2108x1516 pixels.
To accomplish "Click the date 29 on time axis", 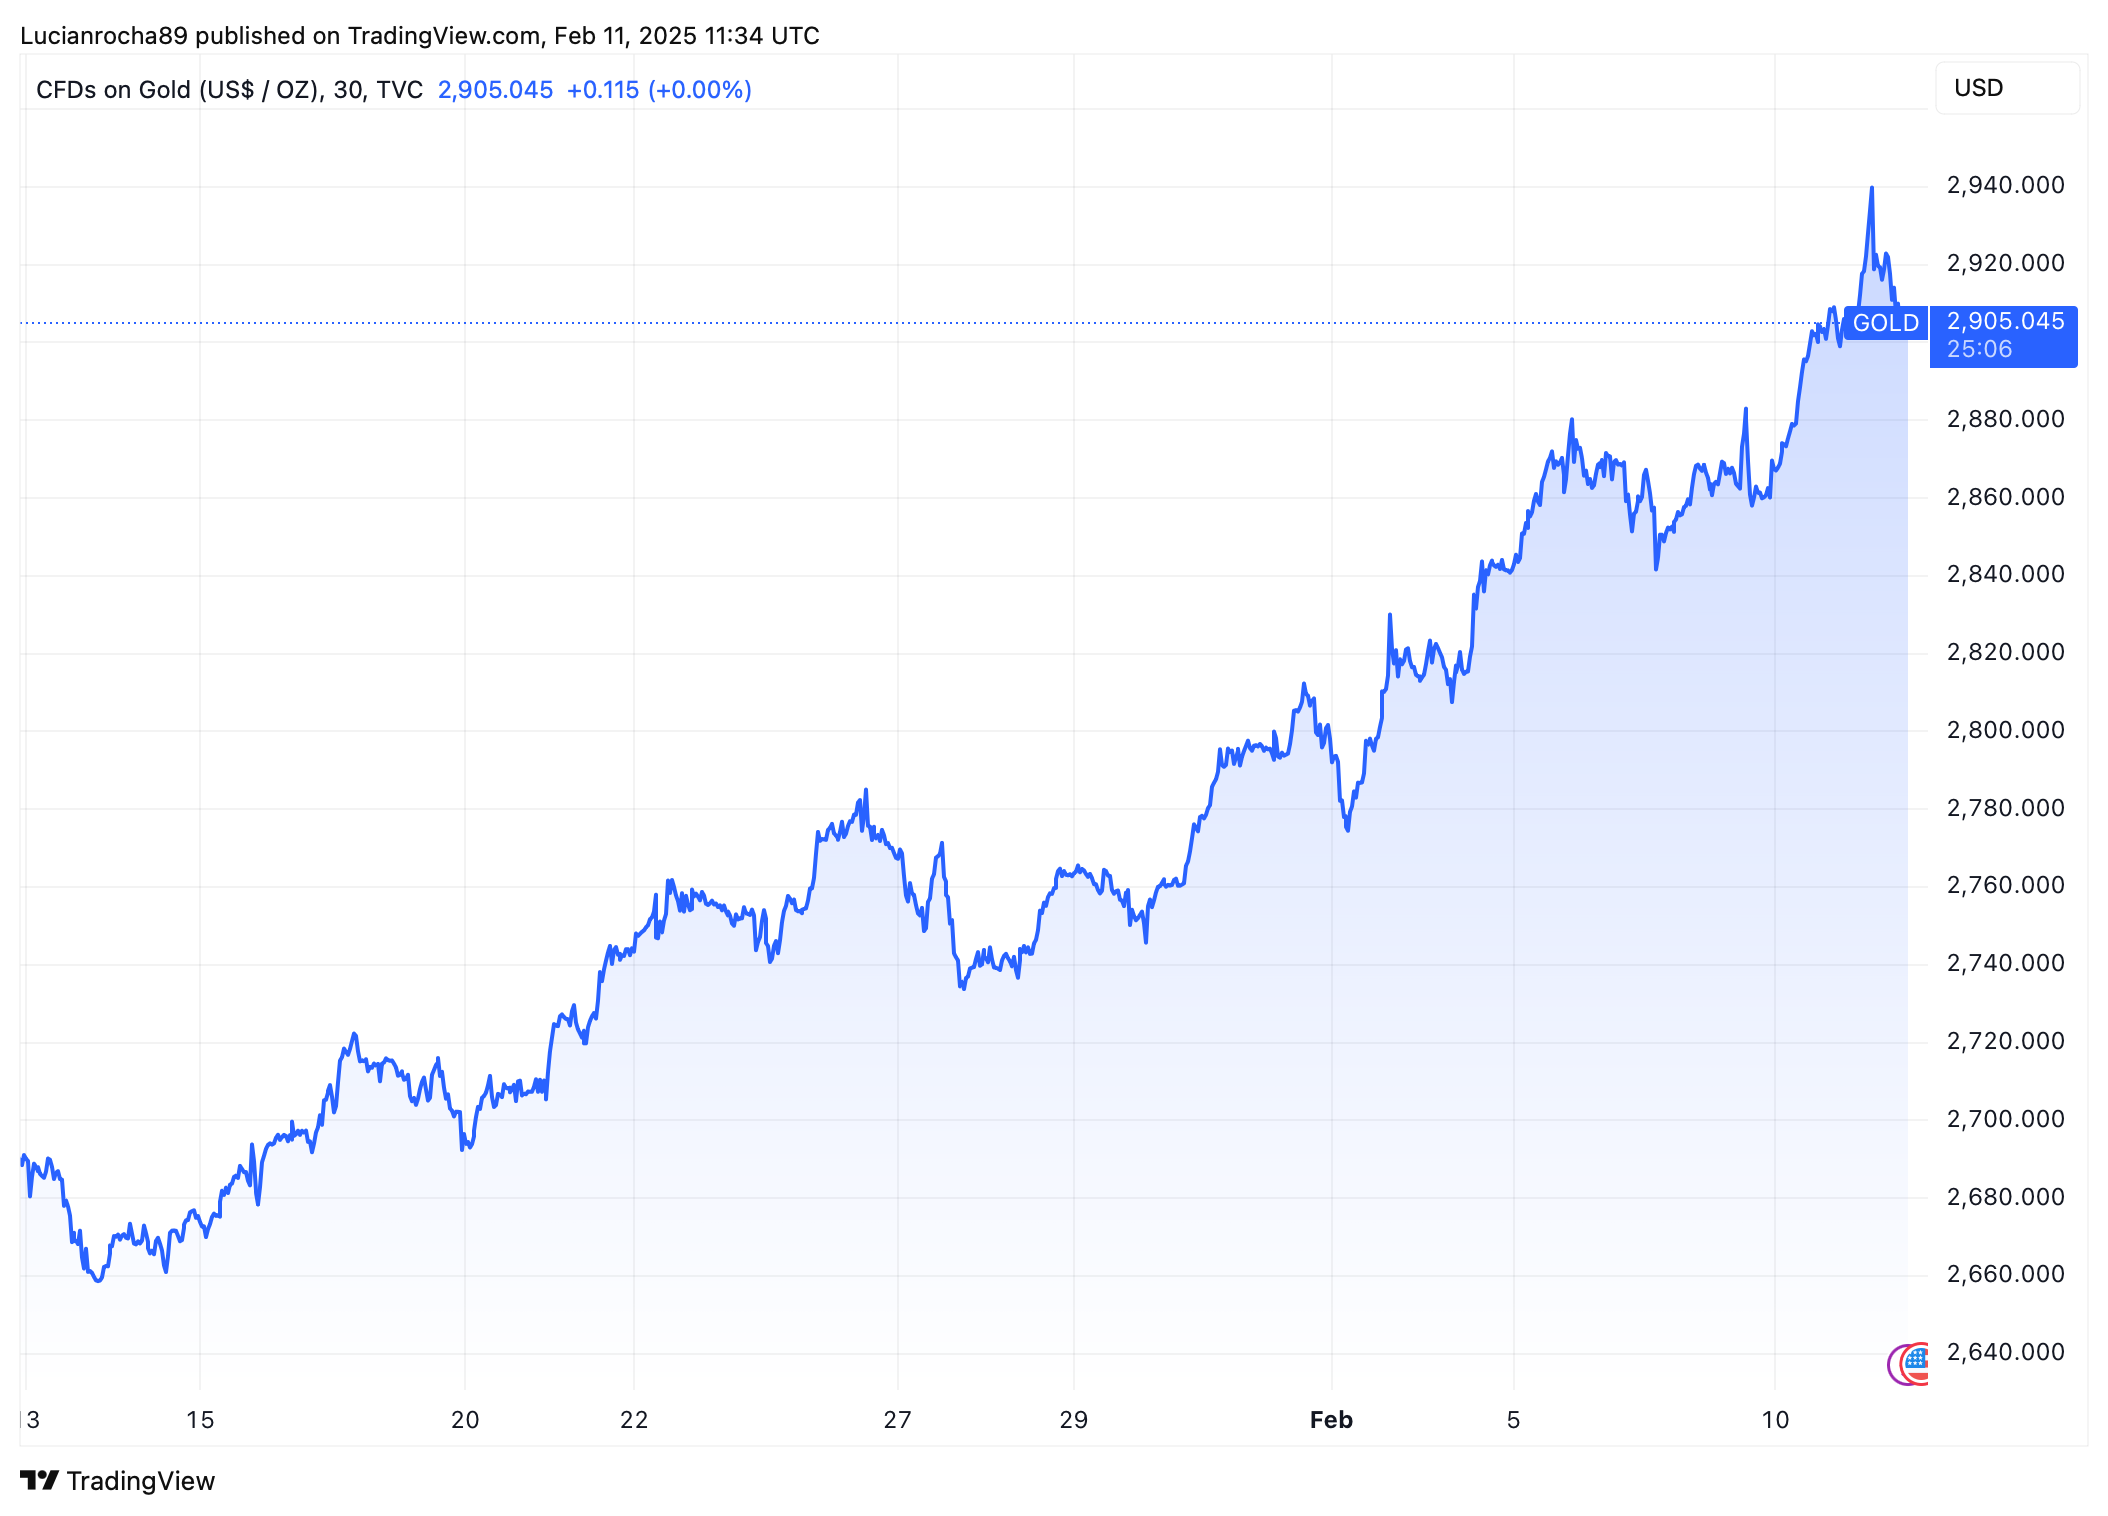I will [x=1074, y=1420].
